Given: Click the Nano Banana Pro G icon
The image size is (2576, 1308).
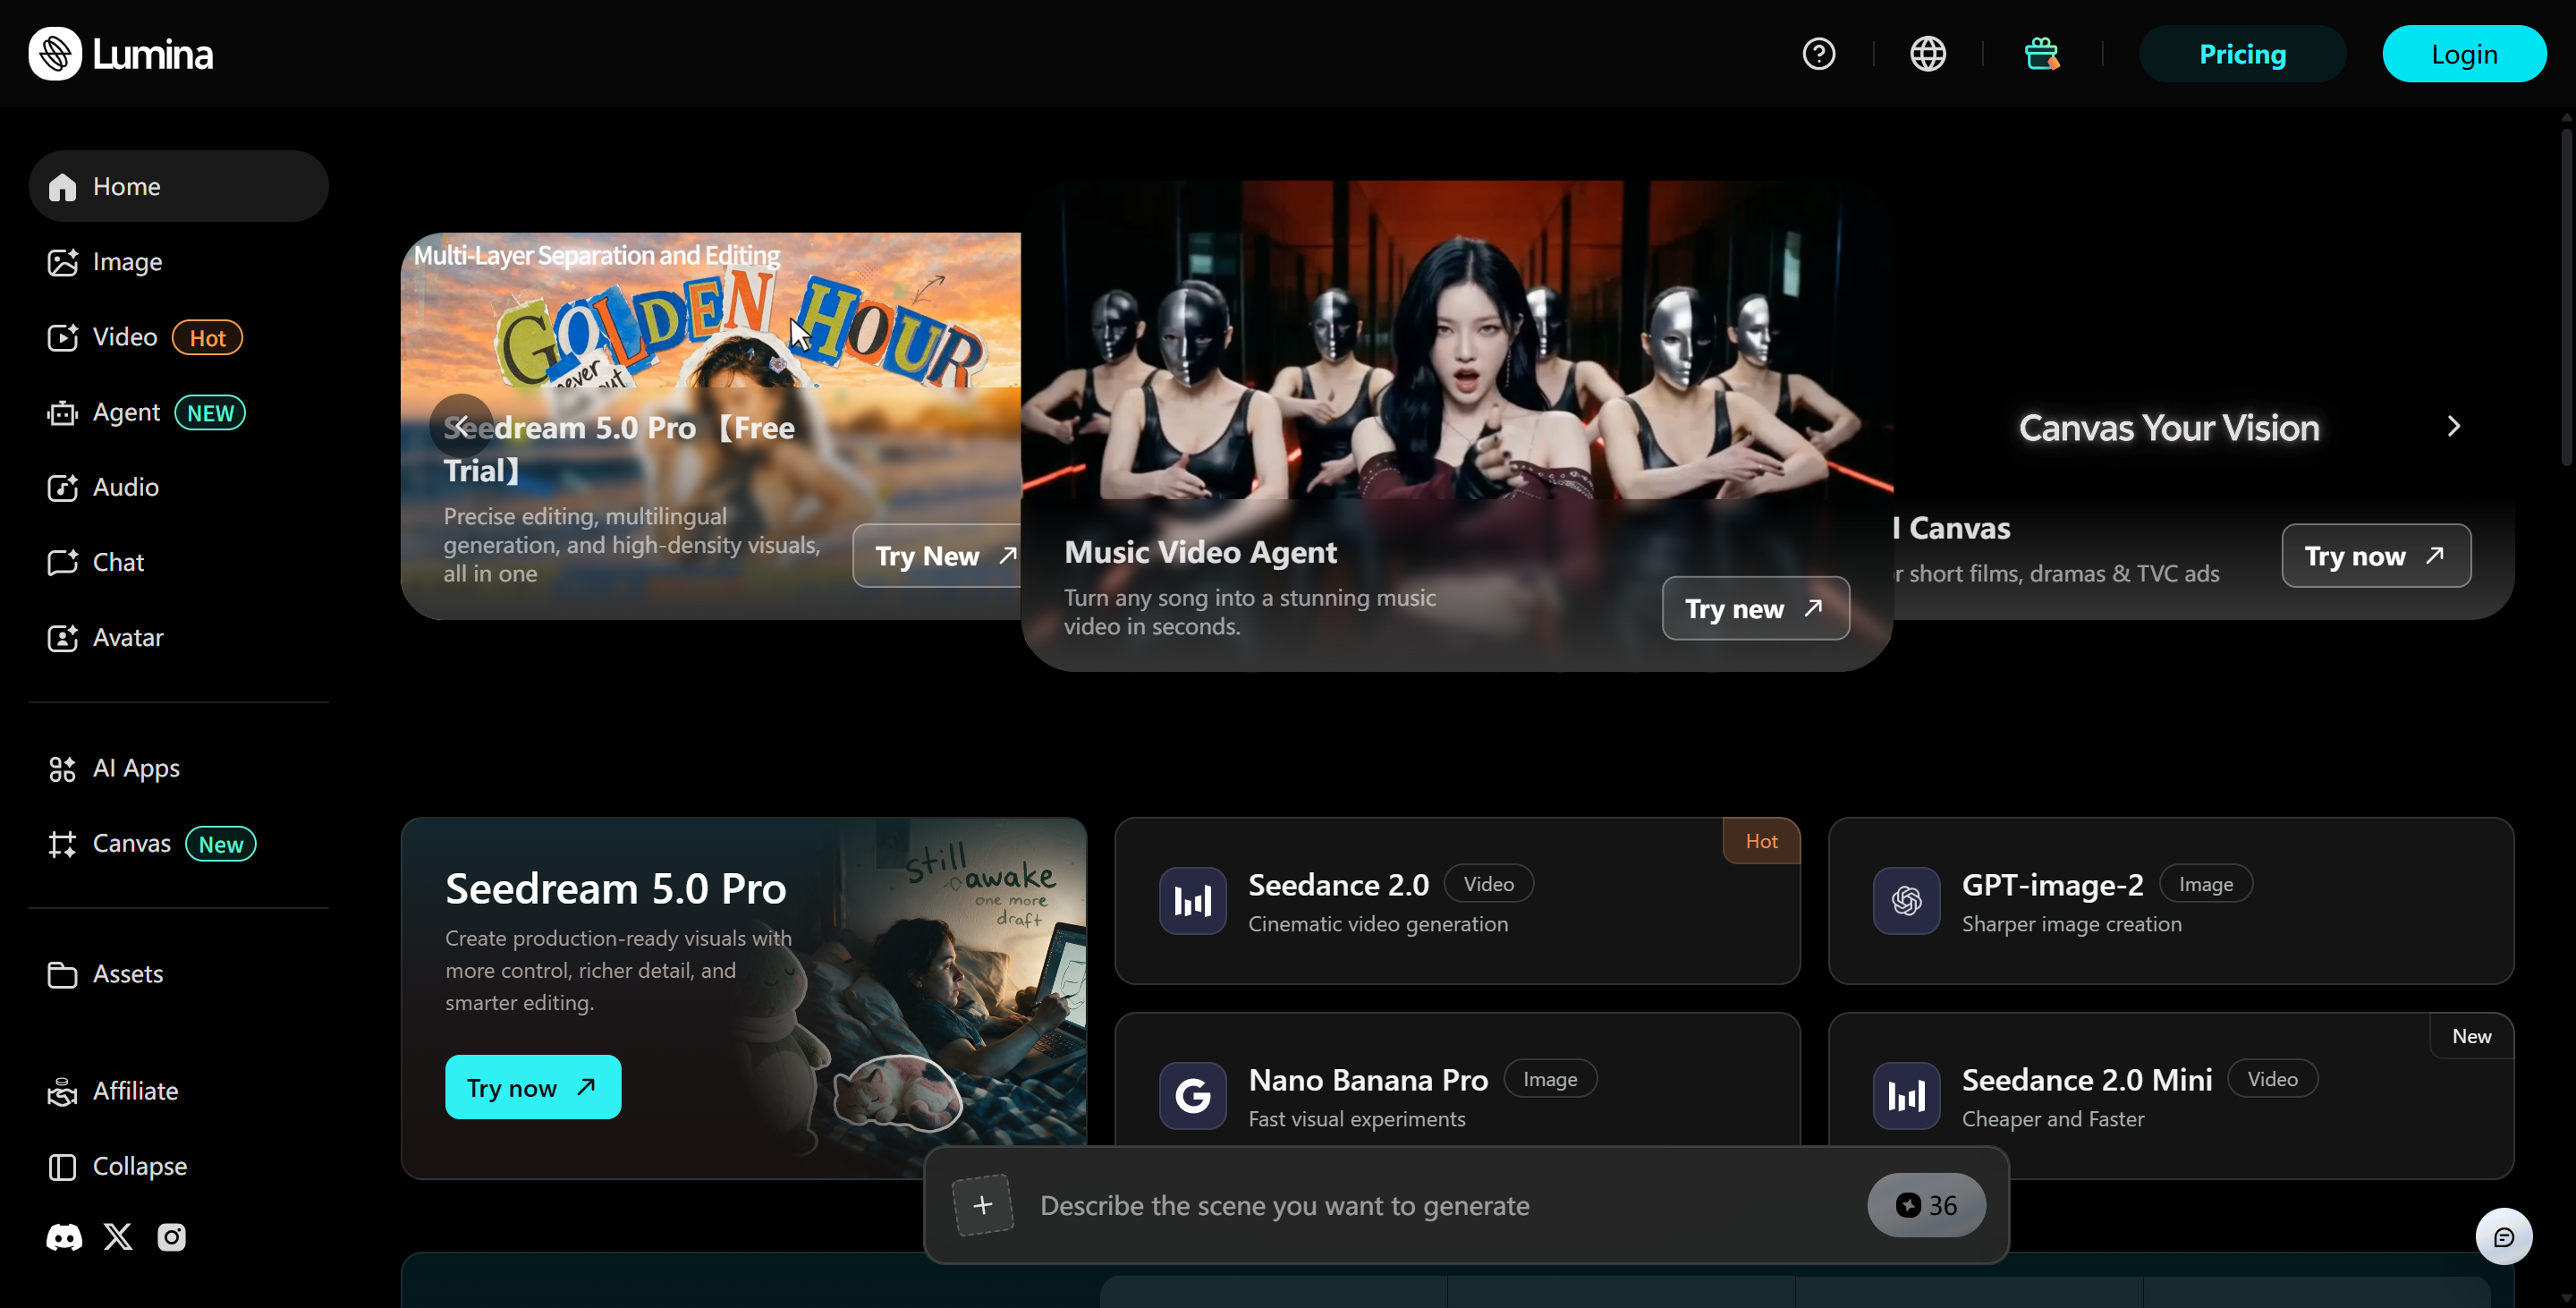Looking at the screenshot, I should (x=1193, y=1096).
